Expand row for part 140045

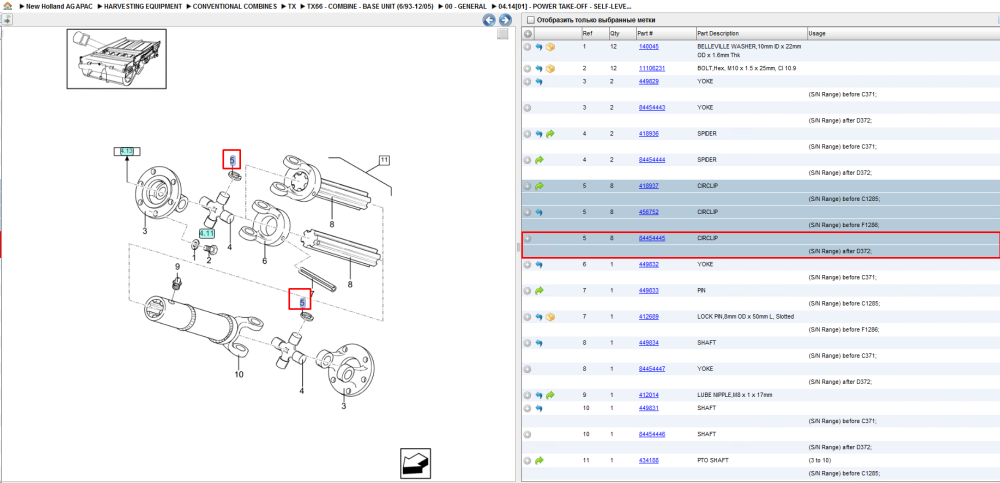527,47
